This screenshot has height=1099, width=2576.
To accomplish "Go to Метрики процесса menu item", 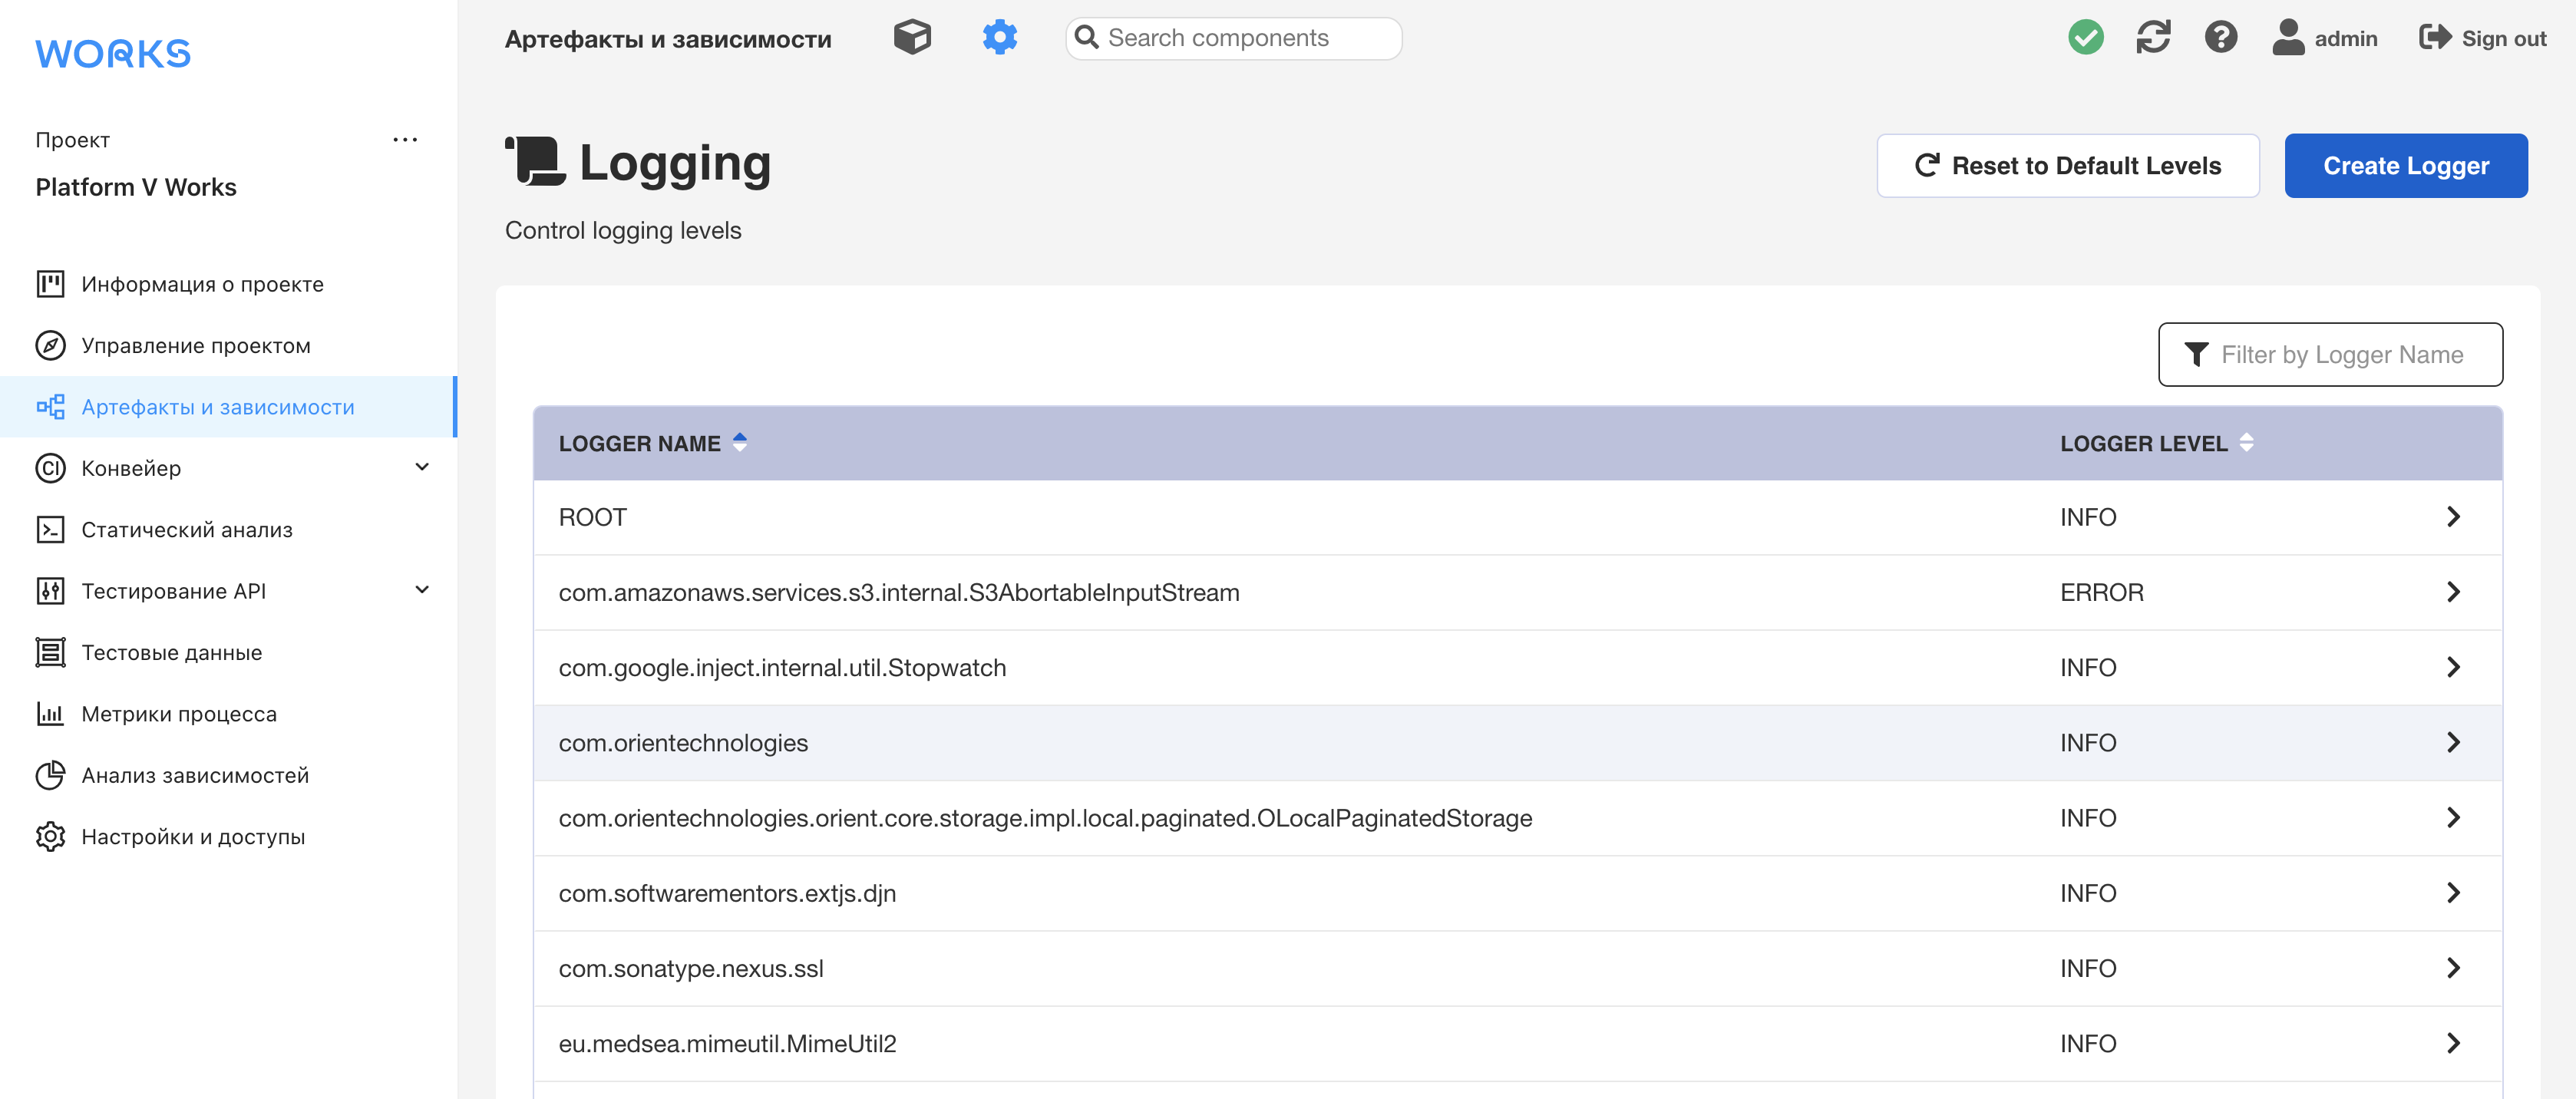I will [179, 714].
